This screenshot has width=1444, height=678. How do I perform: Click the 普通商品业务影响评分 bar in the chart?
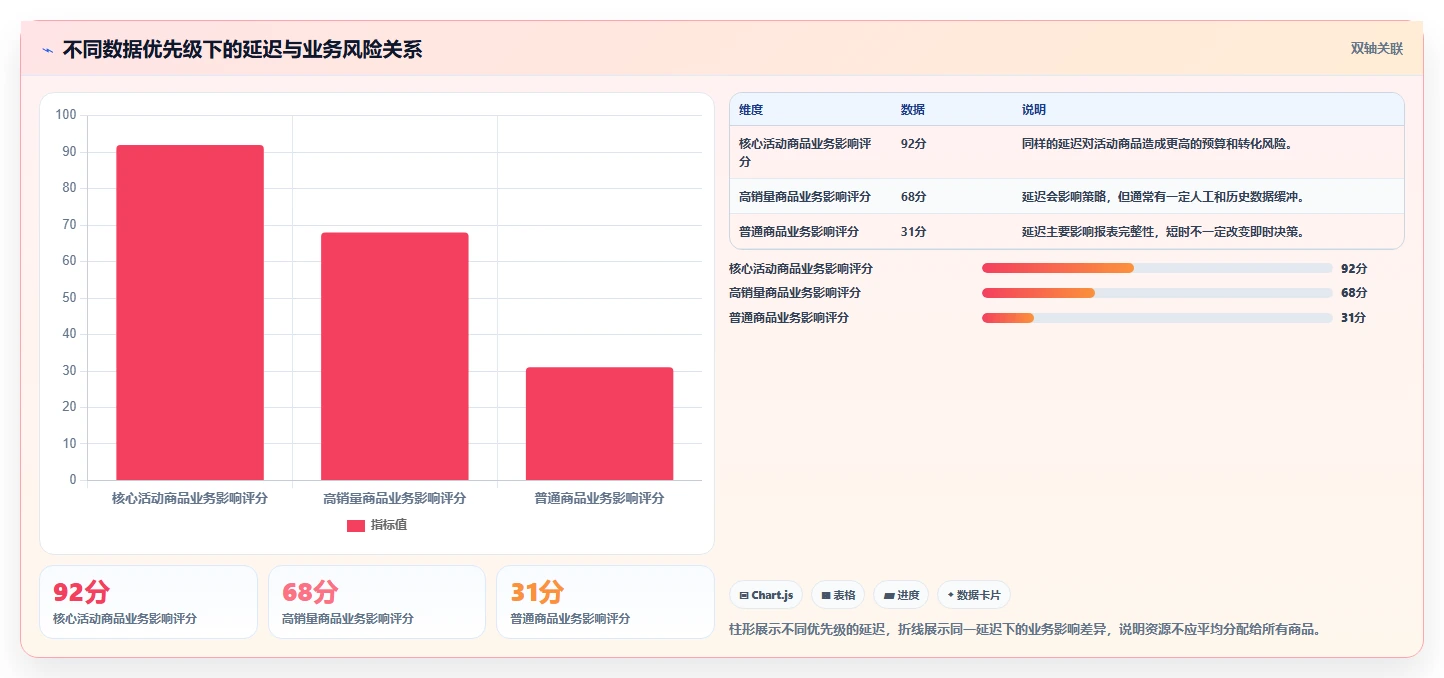(599, 424)
